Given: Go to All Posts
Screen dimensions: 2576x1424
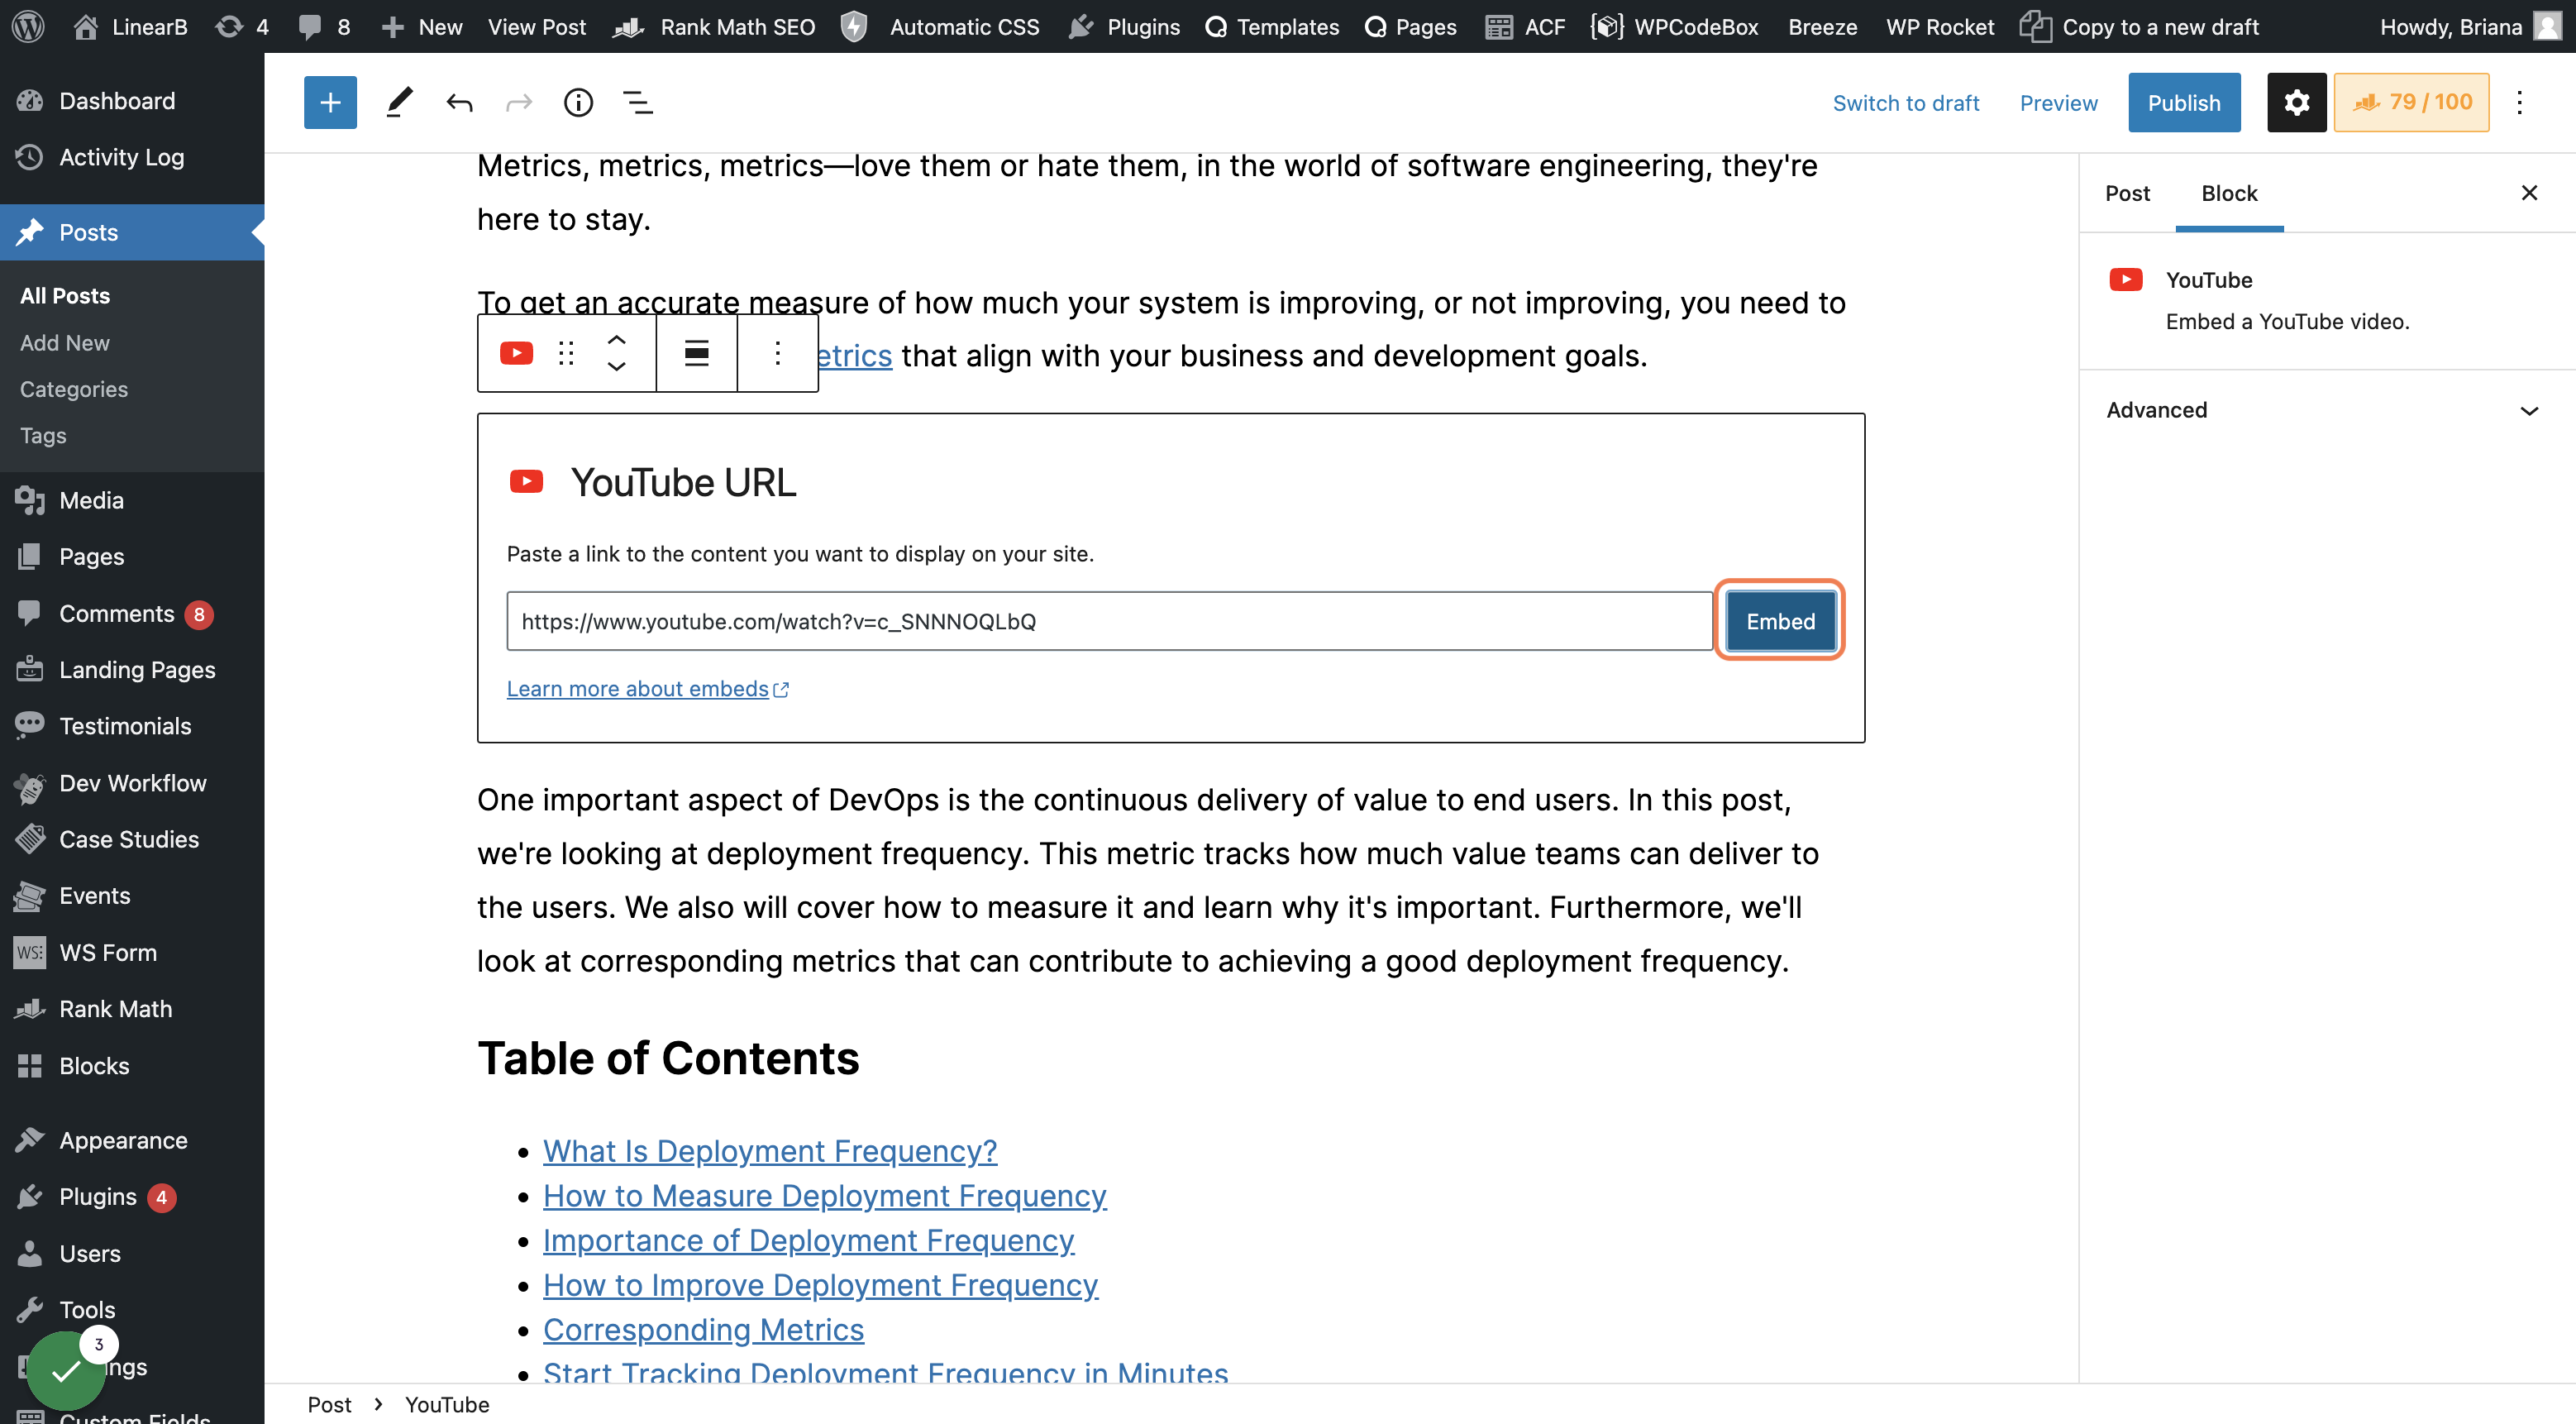Looking at the screenshot, I should click(x=65, y=295).
